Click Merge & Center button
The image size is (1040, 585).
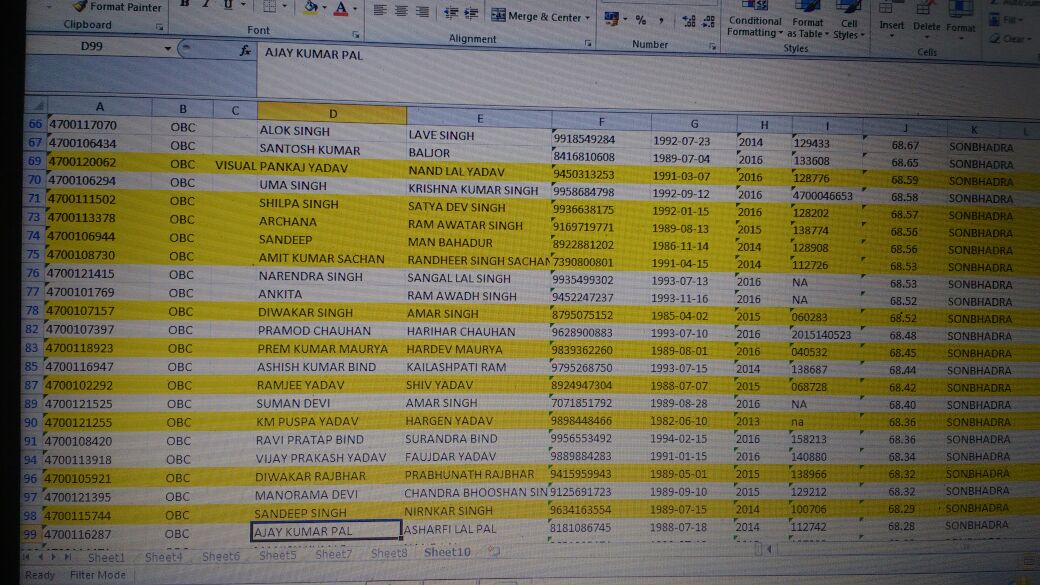coord(537,16)
